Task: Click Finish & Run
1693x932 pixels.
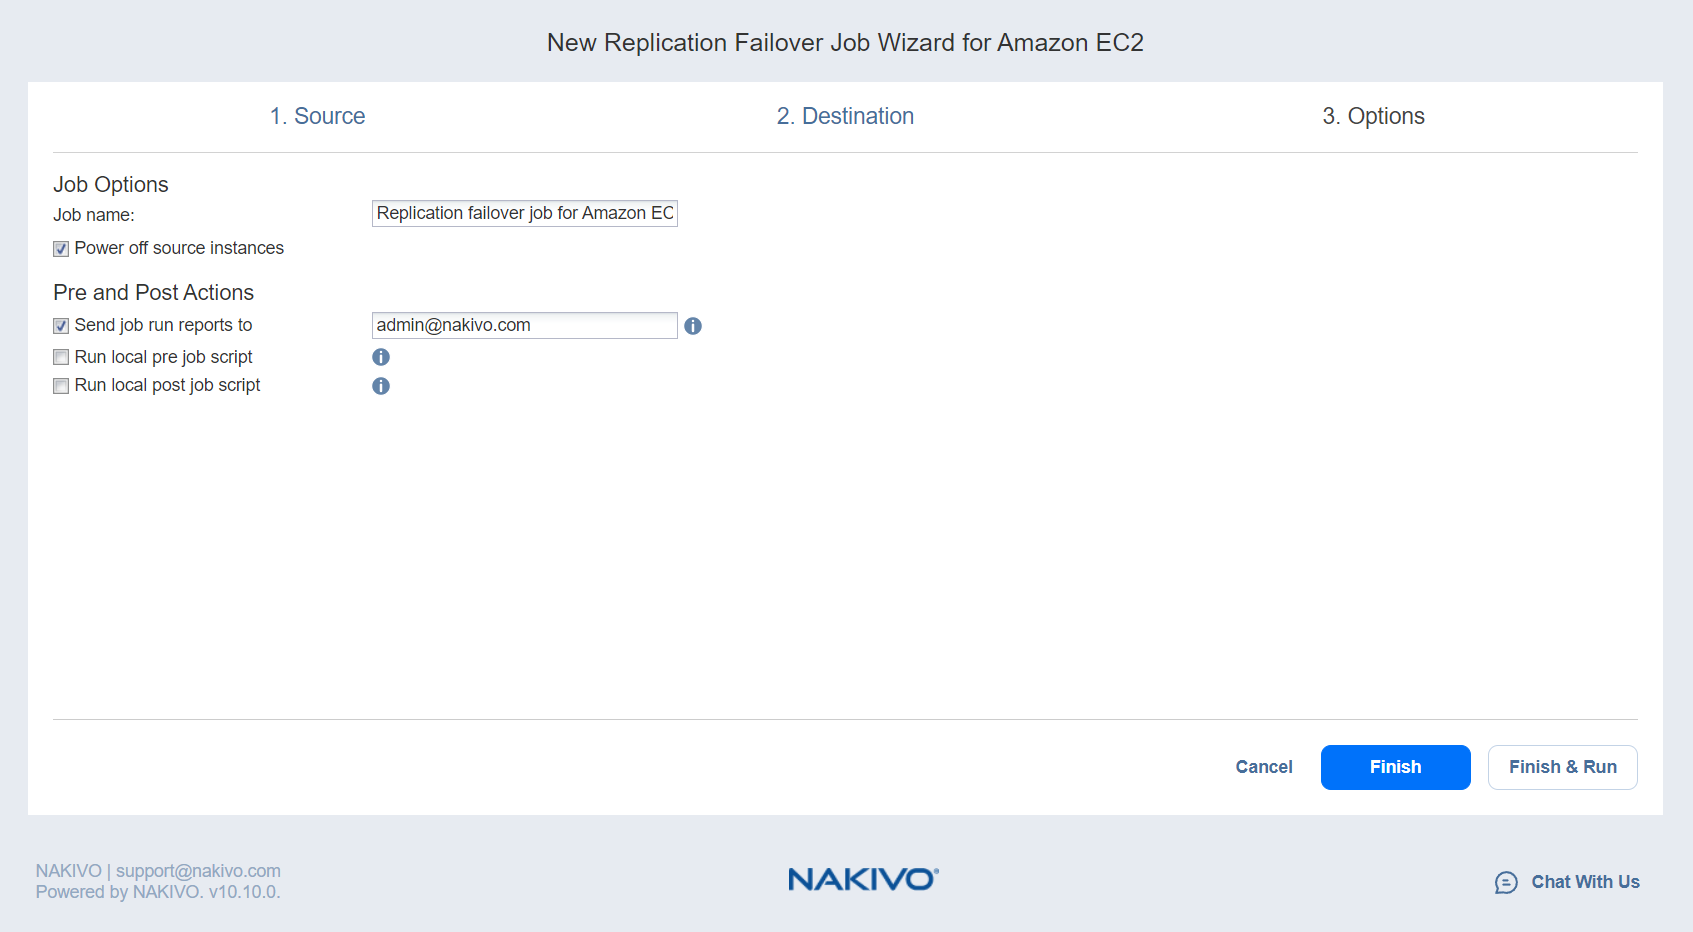Action: coord(1562,767)
